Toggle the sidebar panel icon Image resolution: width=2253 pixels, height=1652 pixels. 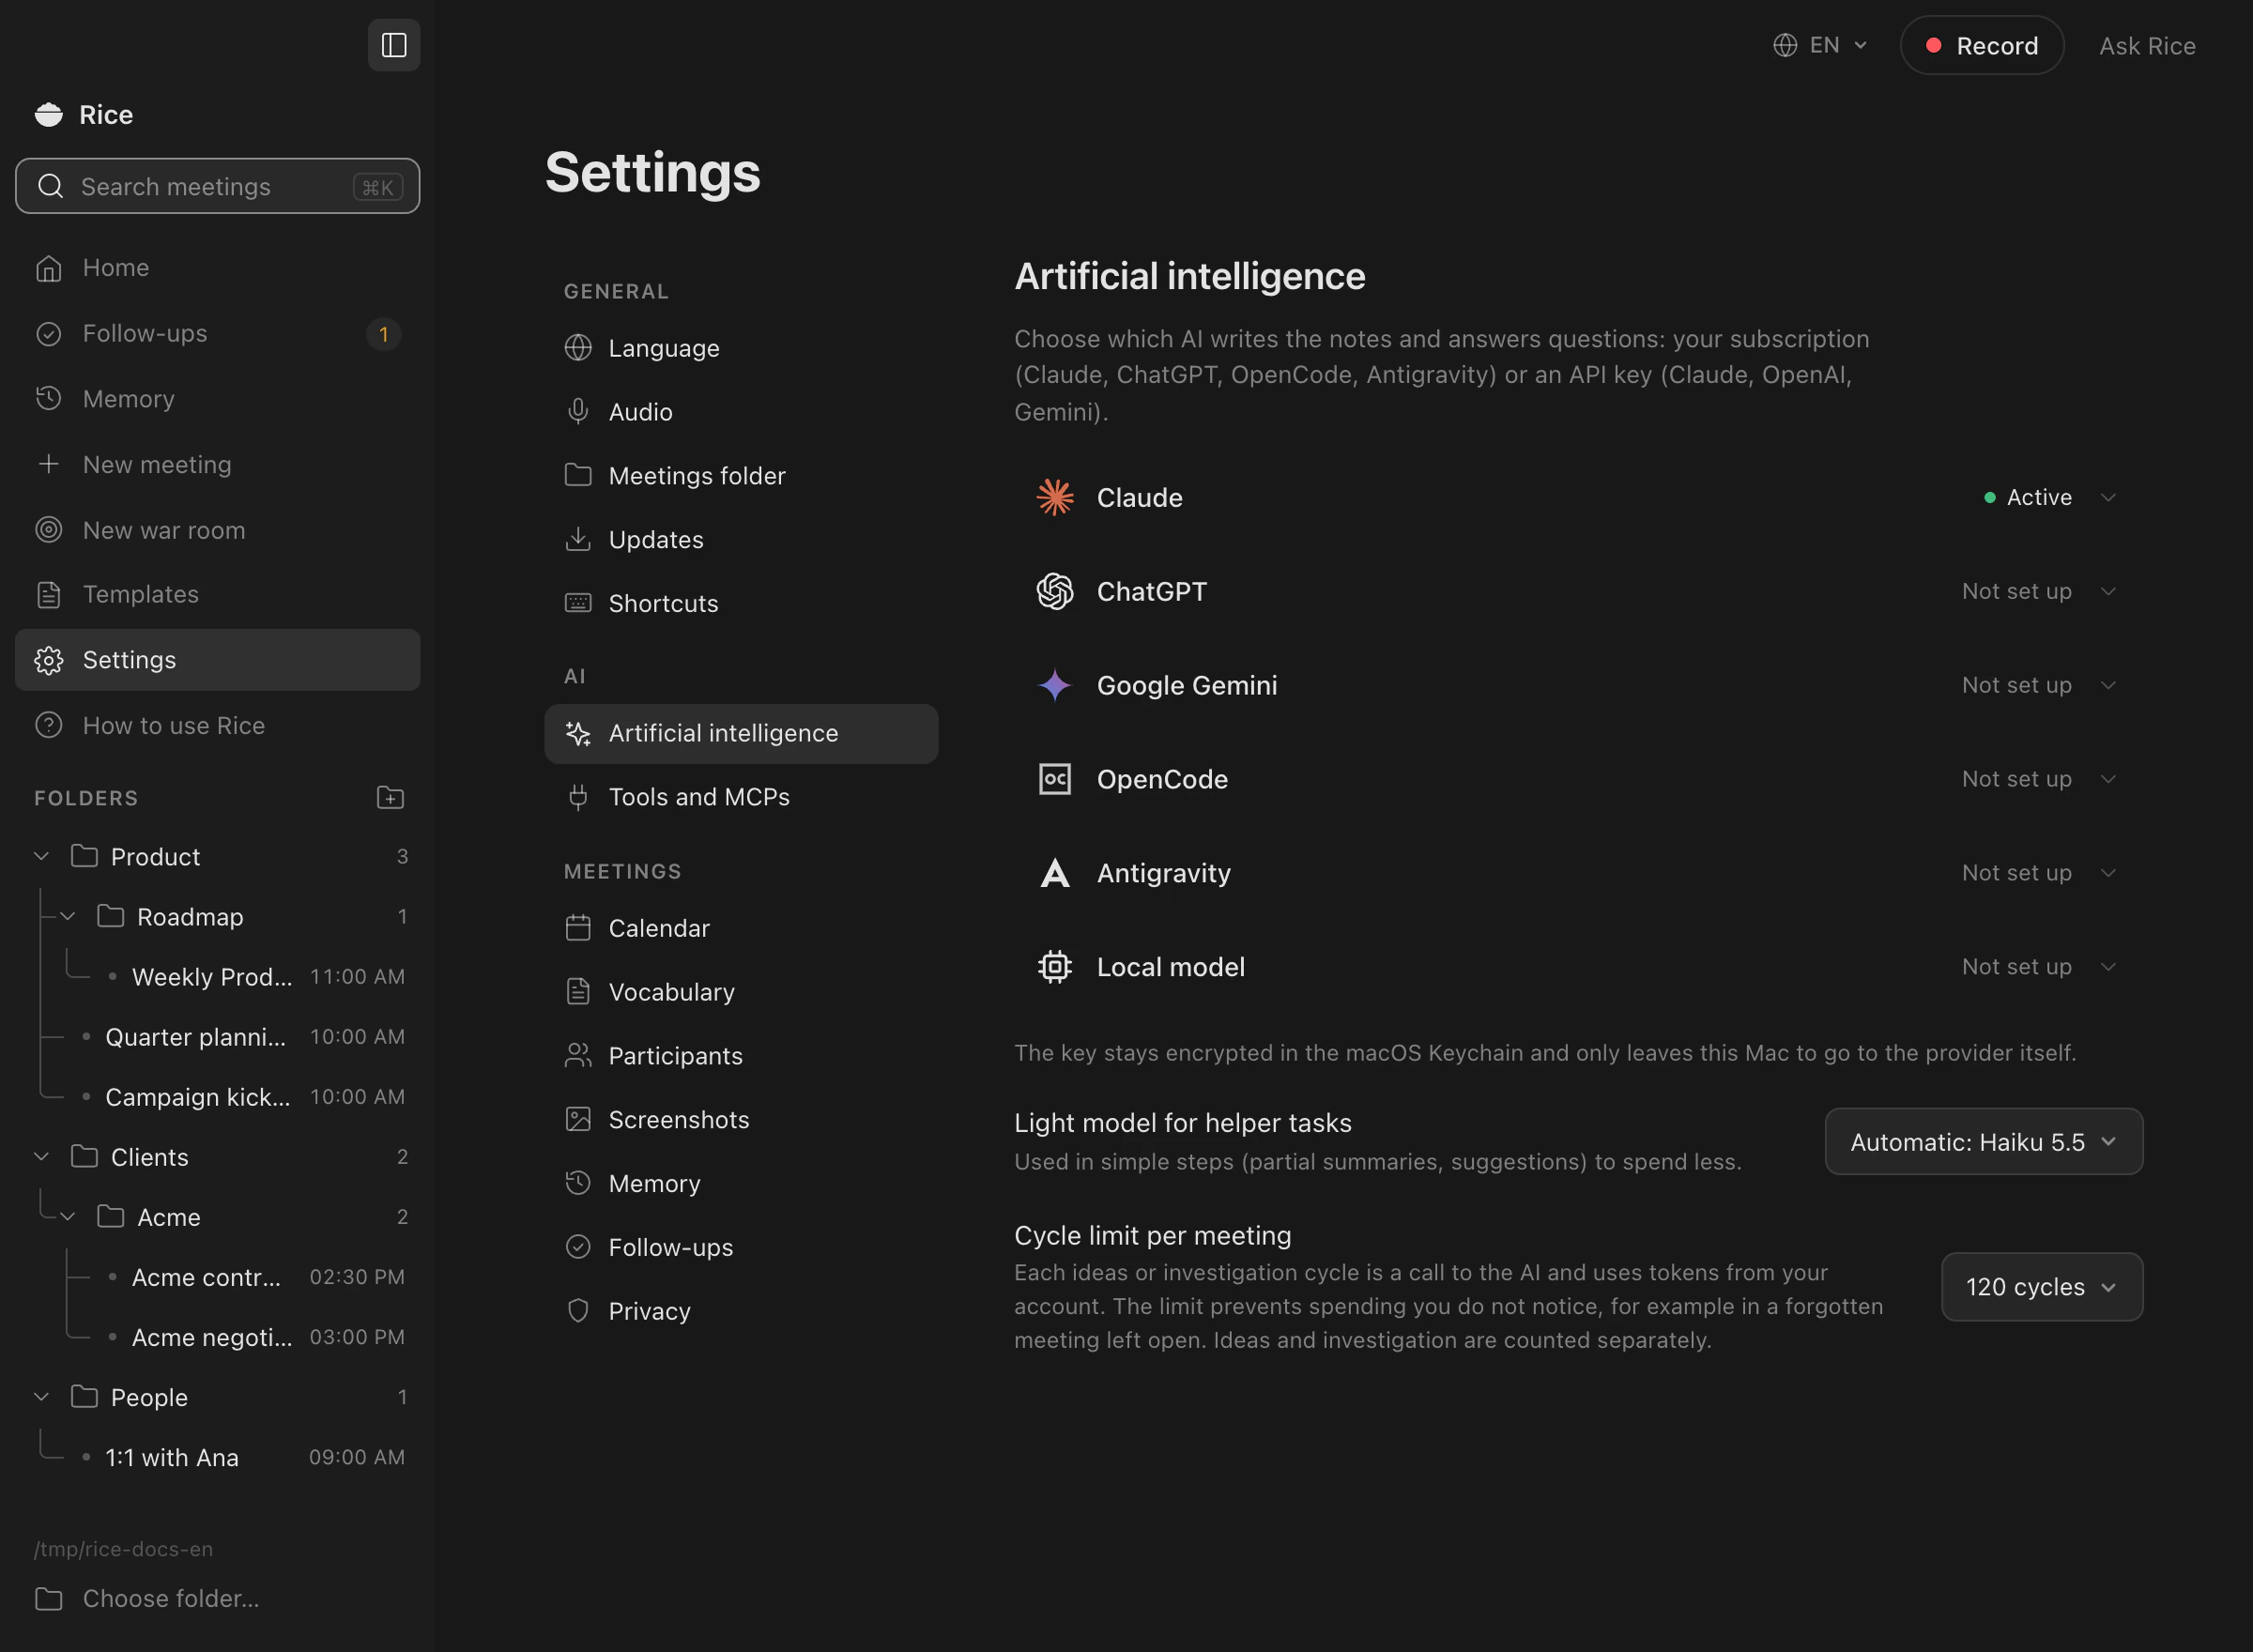(x=394, y=45)
